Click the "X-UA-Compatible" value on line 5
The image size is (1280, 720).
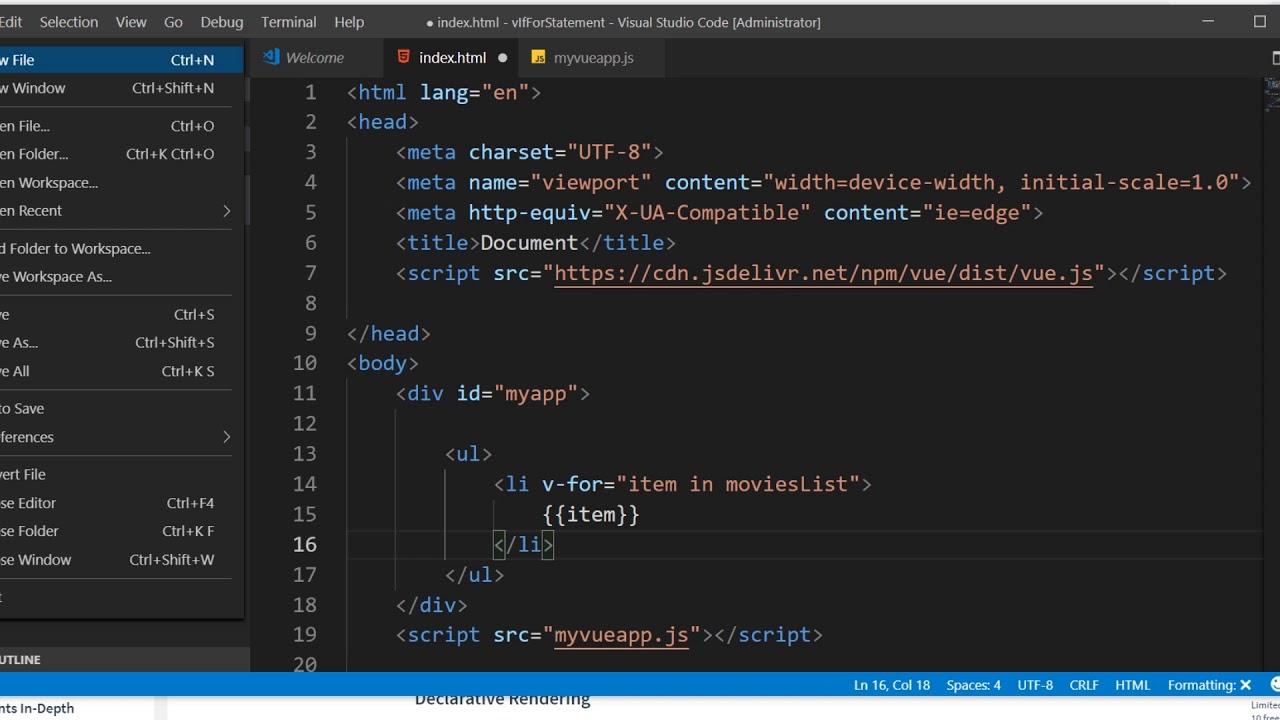(x=707, y=213)
